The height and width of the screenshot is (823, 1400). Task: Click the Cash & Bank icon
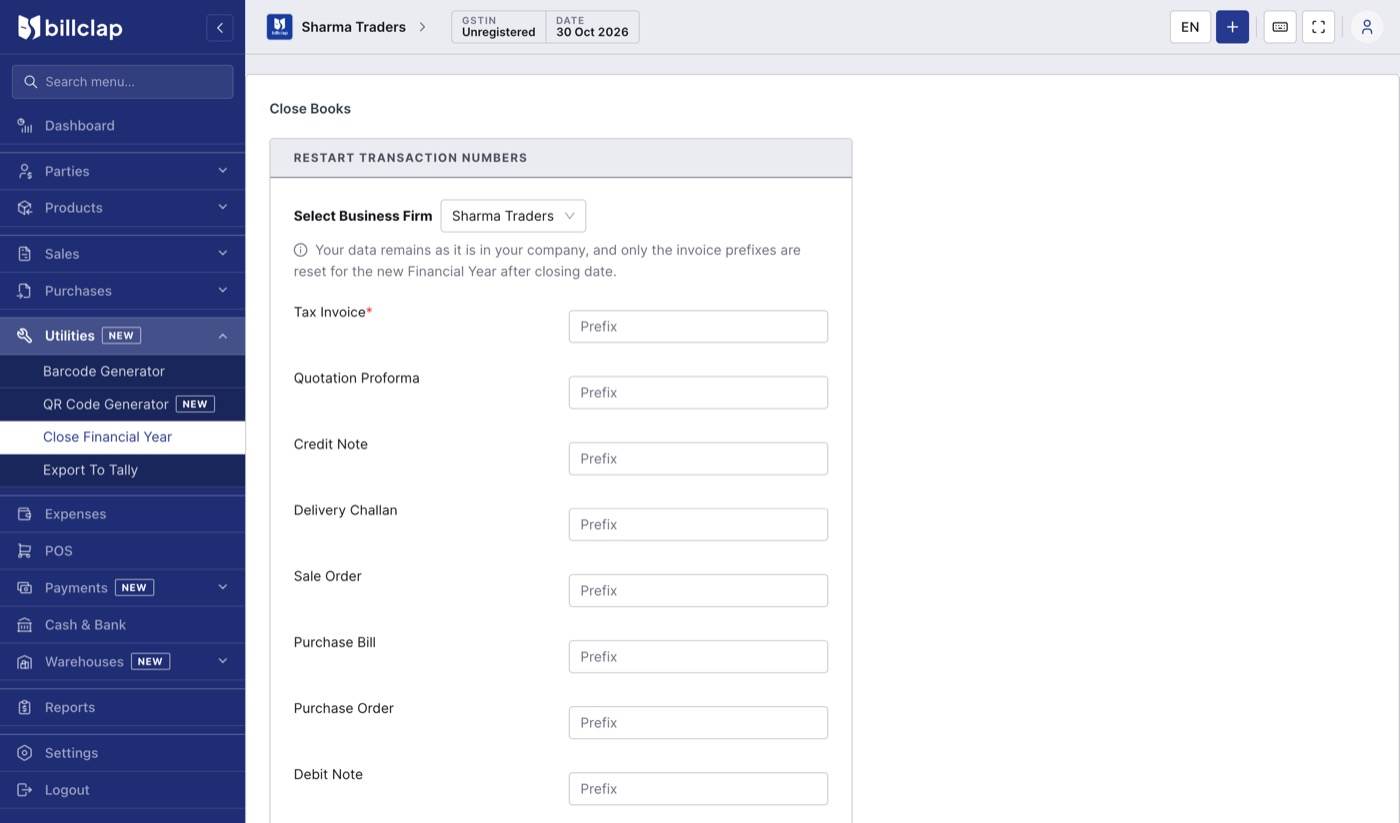[x=25, y=625]
